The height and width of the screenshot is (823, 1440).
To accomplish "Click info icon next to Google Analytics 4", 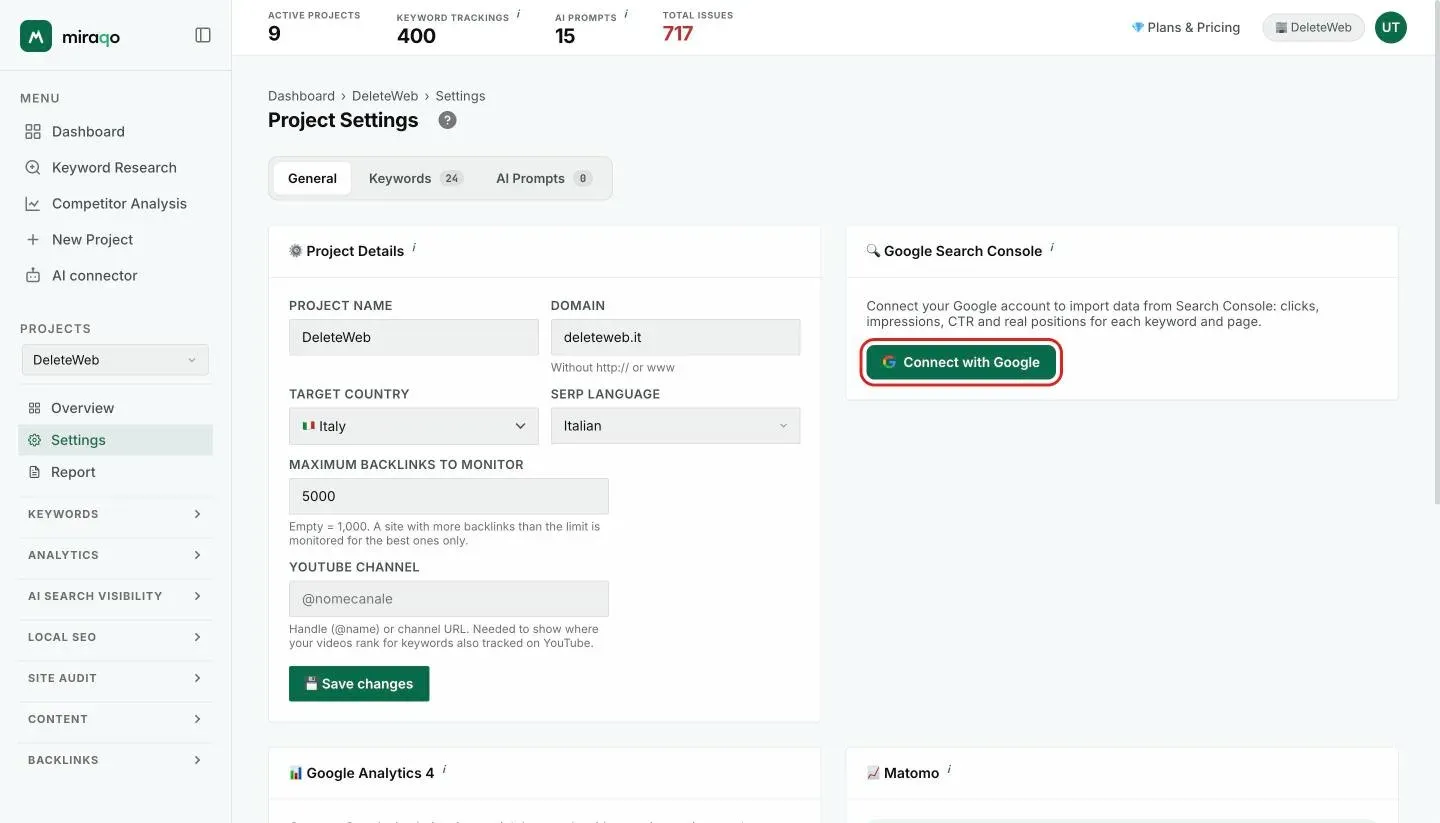I will (444, 769).
